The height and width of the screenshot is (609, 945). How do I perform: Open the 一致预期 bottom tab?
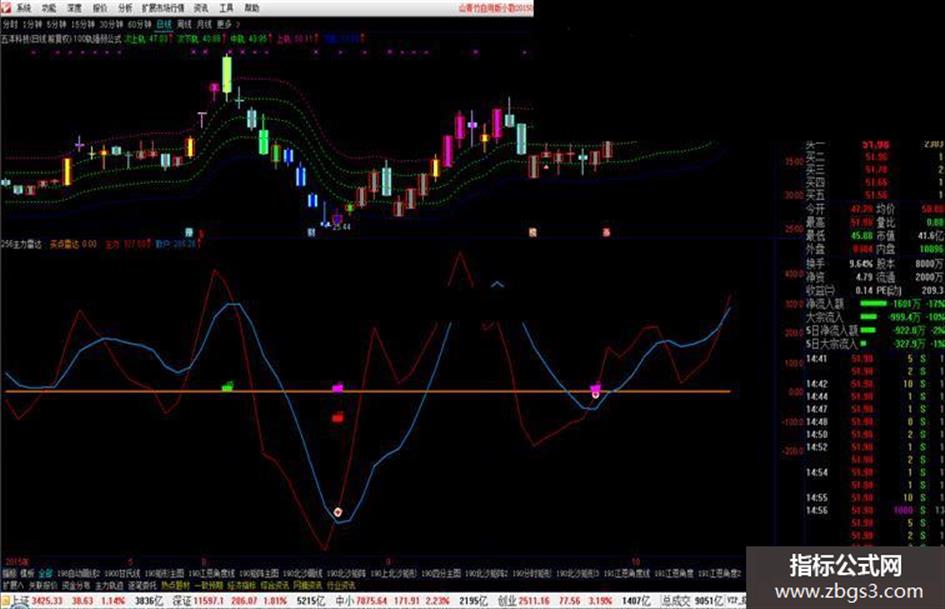[x=209, y=585]
